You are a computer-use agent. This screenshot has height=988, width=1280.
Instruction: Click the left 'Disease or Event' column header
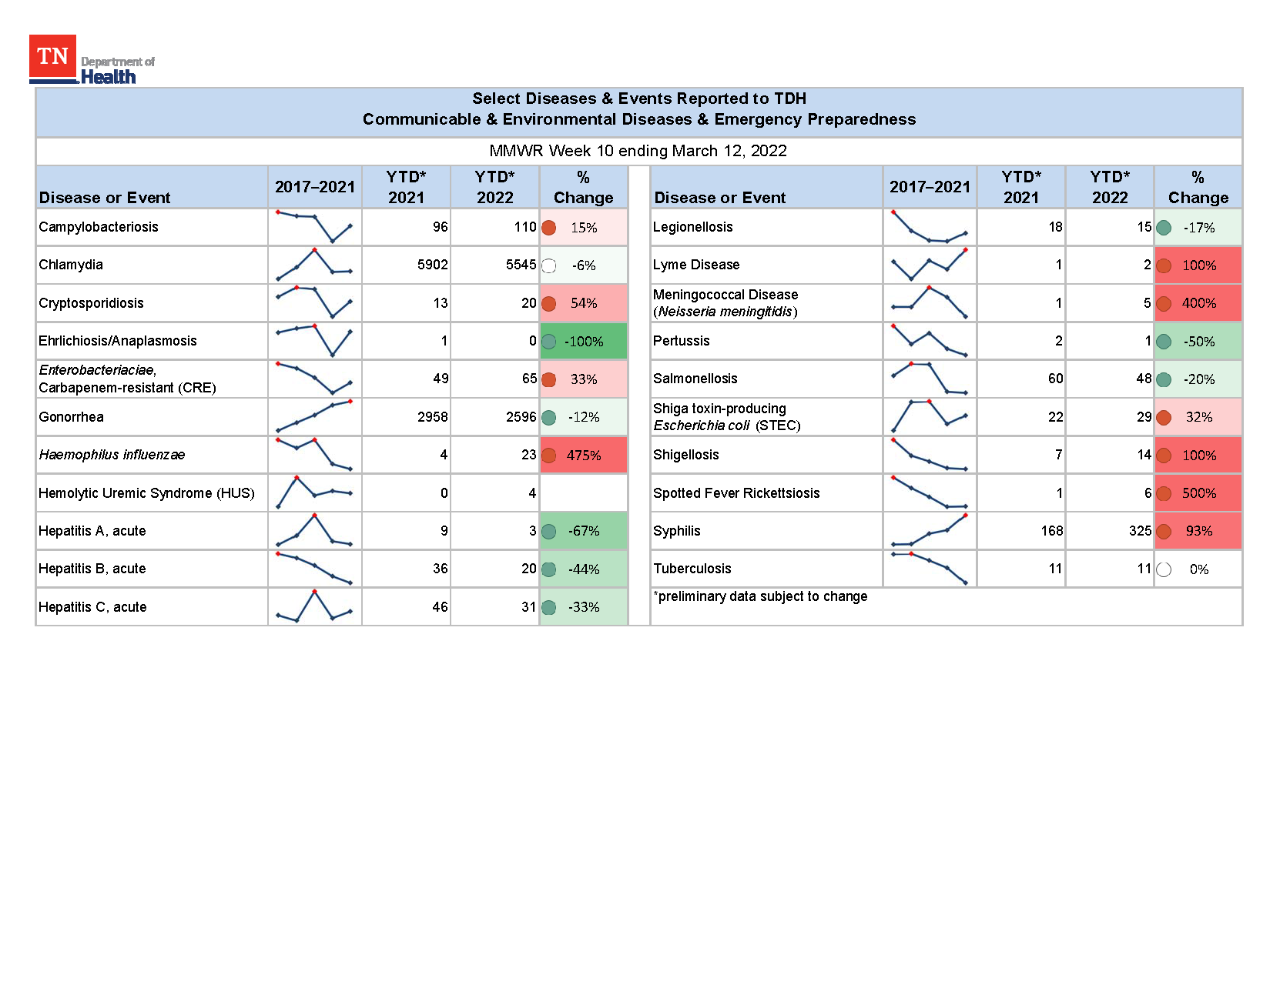coord(104,198)
